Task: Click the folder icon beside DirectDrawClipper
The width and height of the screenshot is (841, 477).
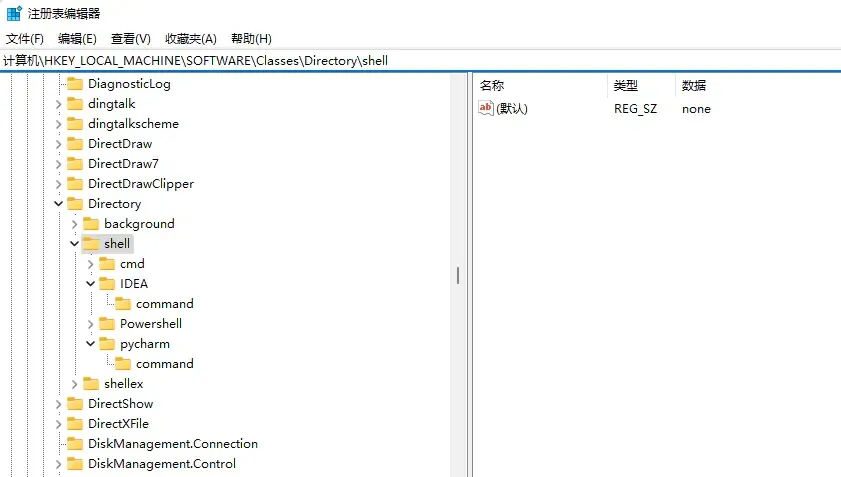Action: (75, 184)
